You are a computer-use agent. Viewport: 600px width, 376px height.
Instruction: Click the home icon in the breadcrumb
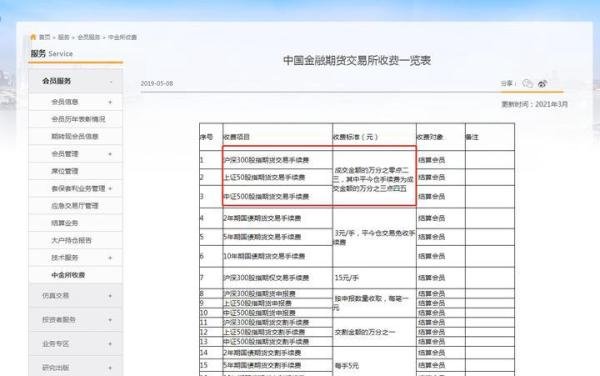coord(33,37)
